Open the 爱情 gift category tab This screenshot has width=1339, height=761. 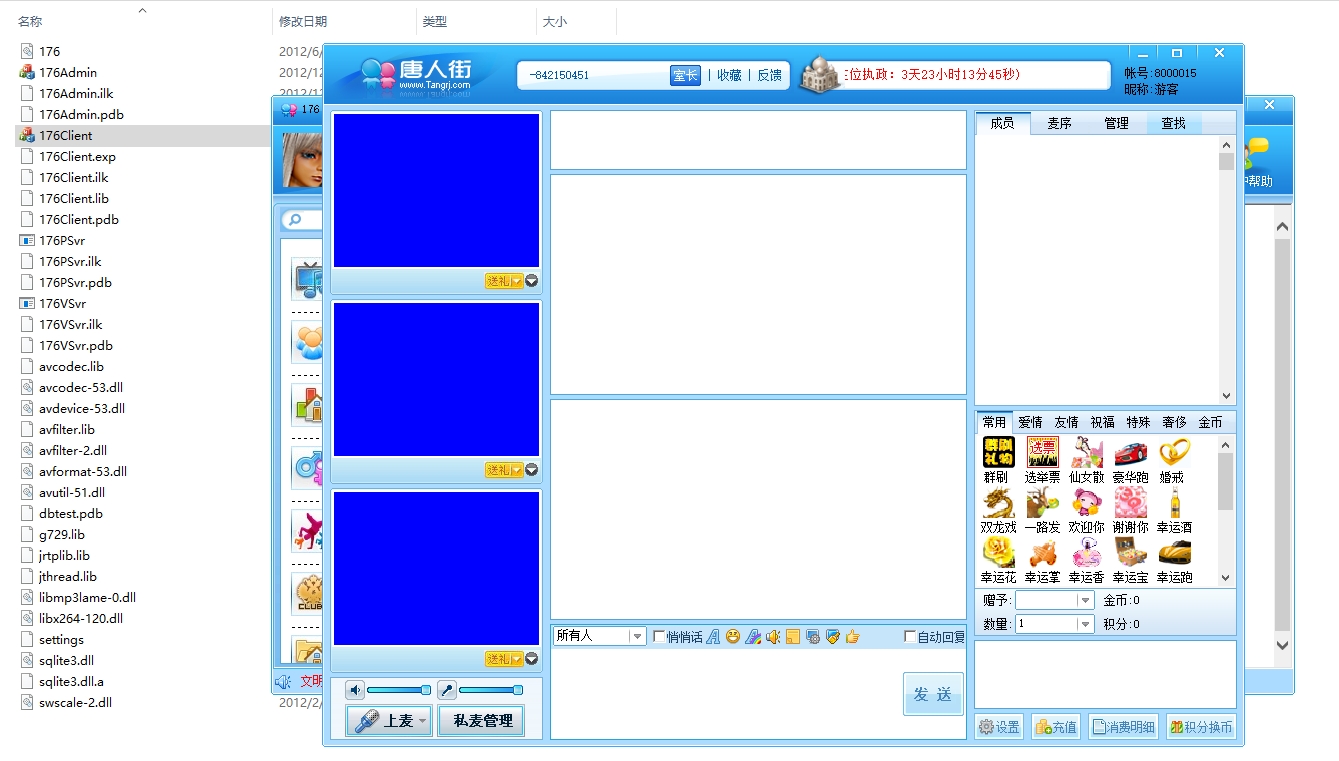(x=1030, y=422)
